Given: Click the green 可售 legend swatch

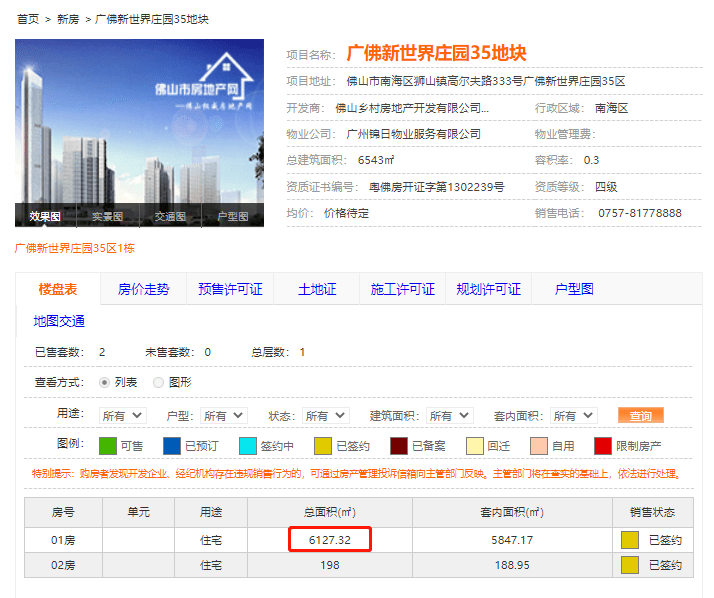Looking at the screenshot, I should click(x=108, y=446).
